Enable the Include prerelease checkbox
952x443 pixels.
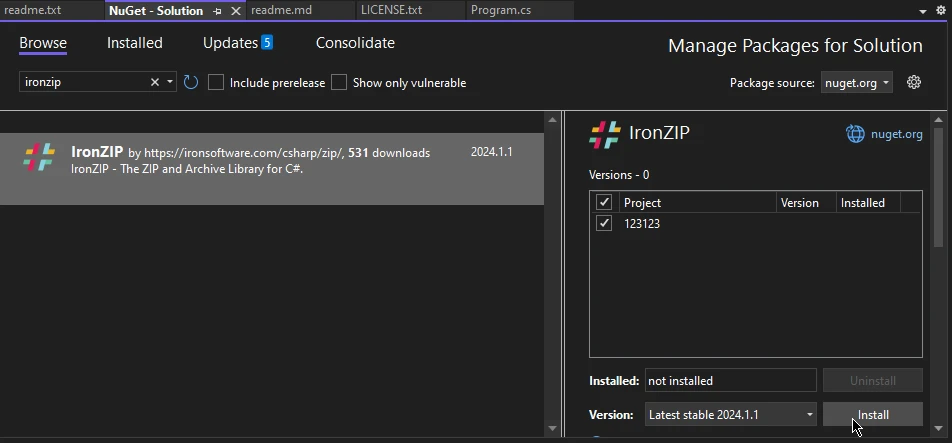tap(216, 82)
